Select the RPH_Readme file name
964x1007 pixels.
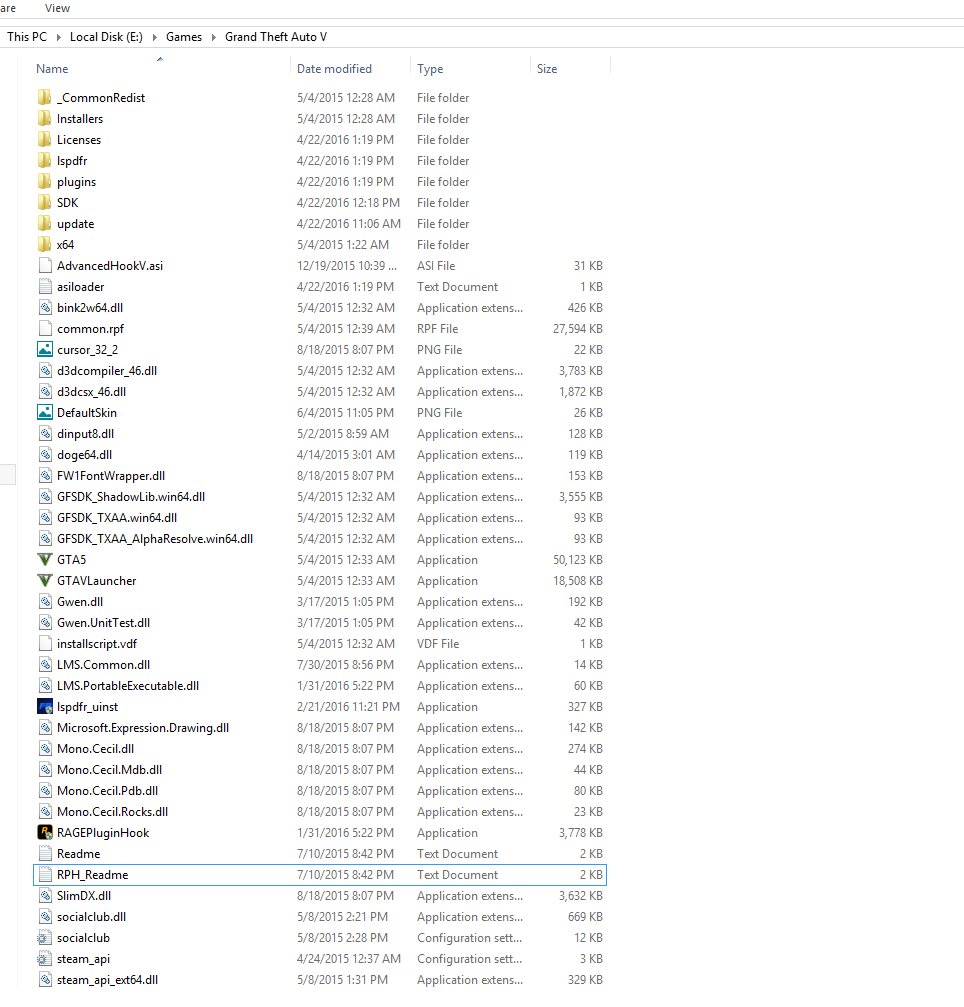click(x=92, y=875)
